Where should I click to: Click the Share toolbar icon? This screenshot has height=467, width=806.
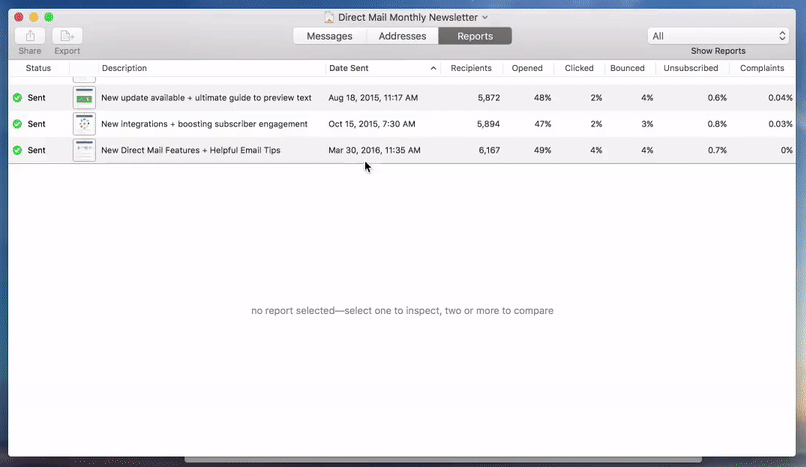tap(30, 36)
